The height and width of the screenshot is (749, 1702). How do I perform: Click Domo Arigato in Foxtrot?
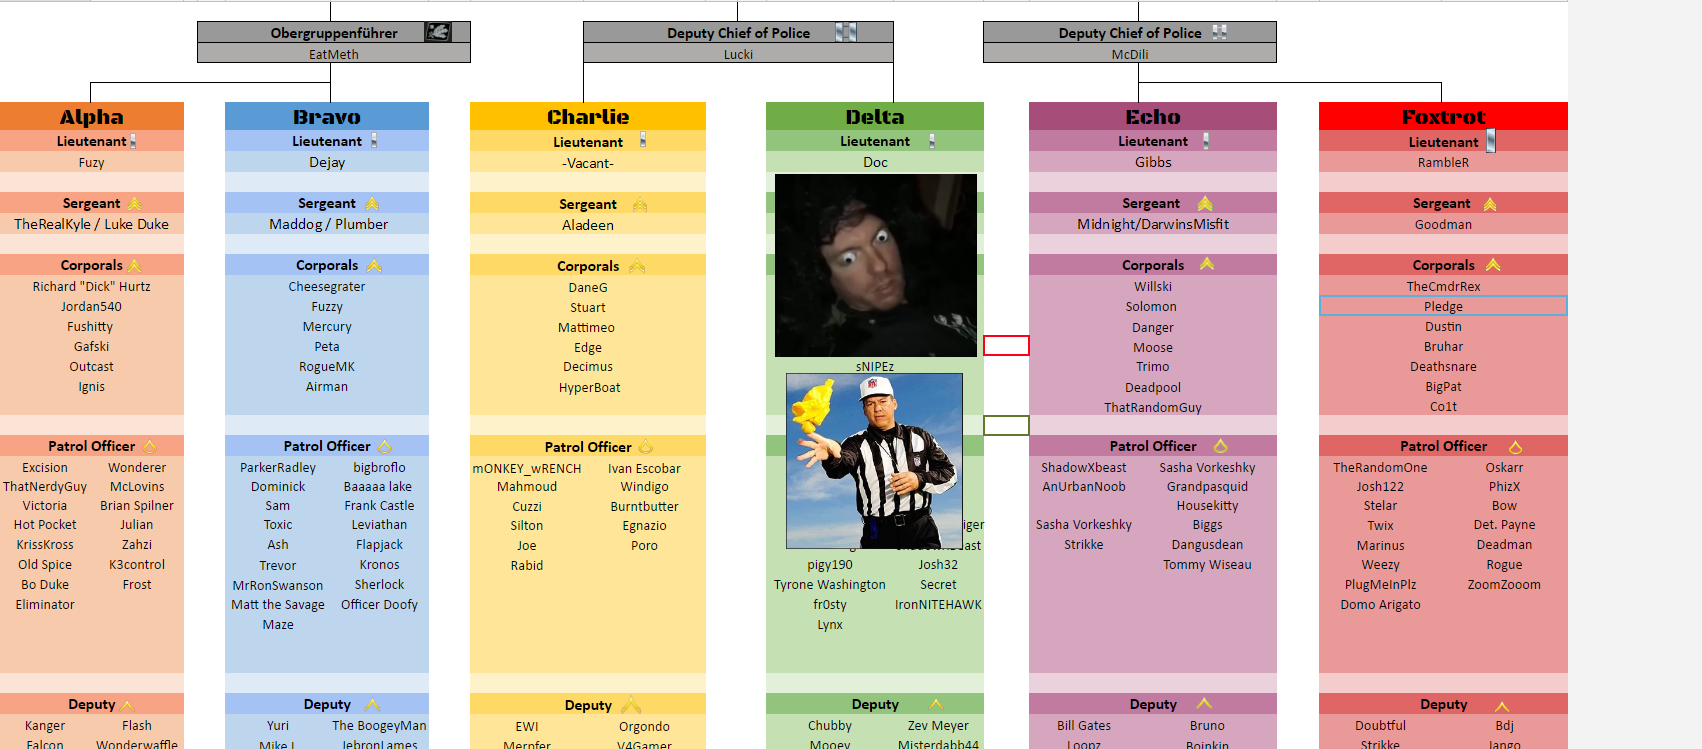pyautogui.click(x=1380, y=604)
